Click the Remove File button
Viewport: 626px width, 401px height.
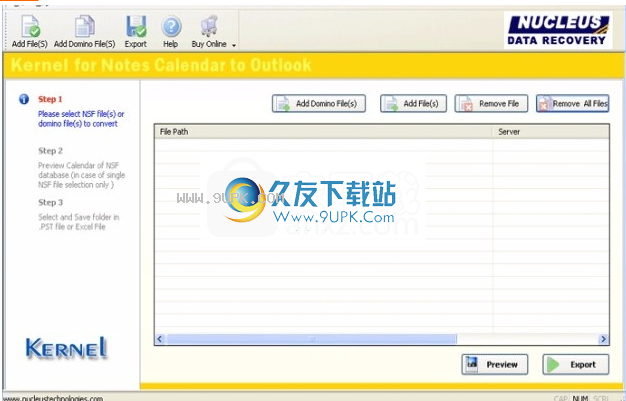click(491, 104)
